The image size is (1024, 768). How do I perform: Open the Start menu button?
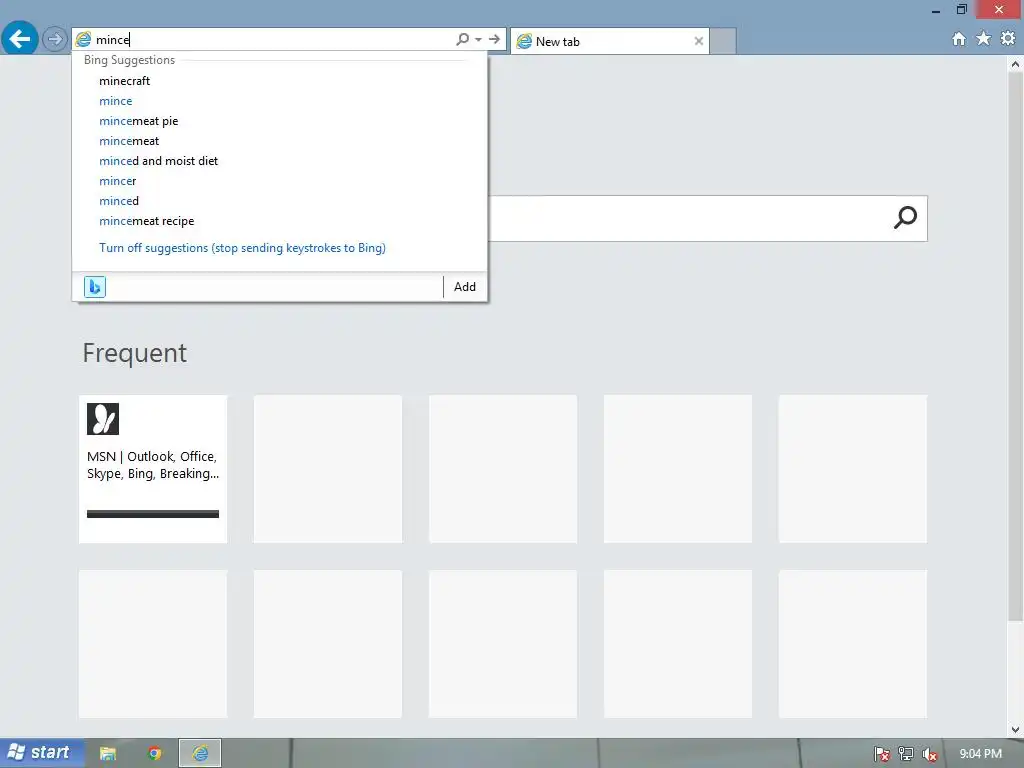(41, 753)
